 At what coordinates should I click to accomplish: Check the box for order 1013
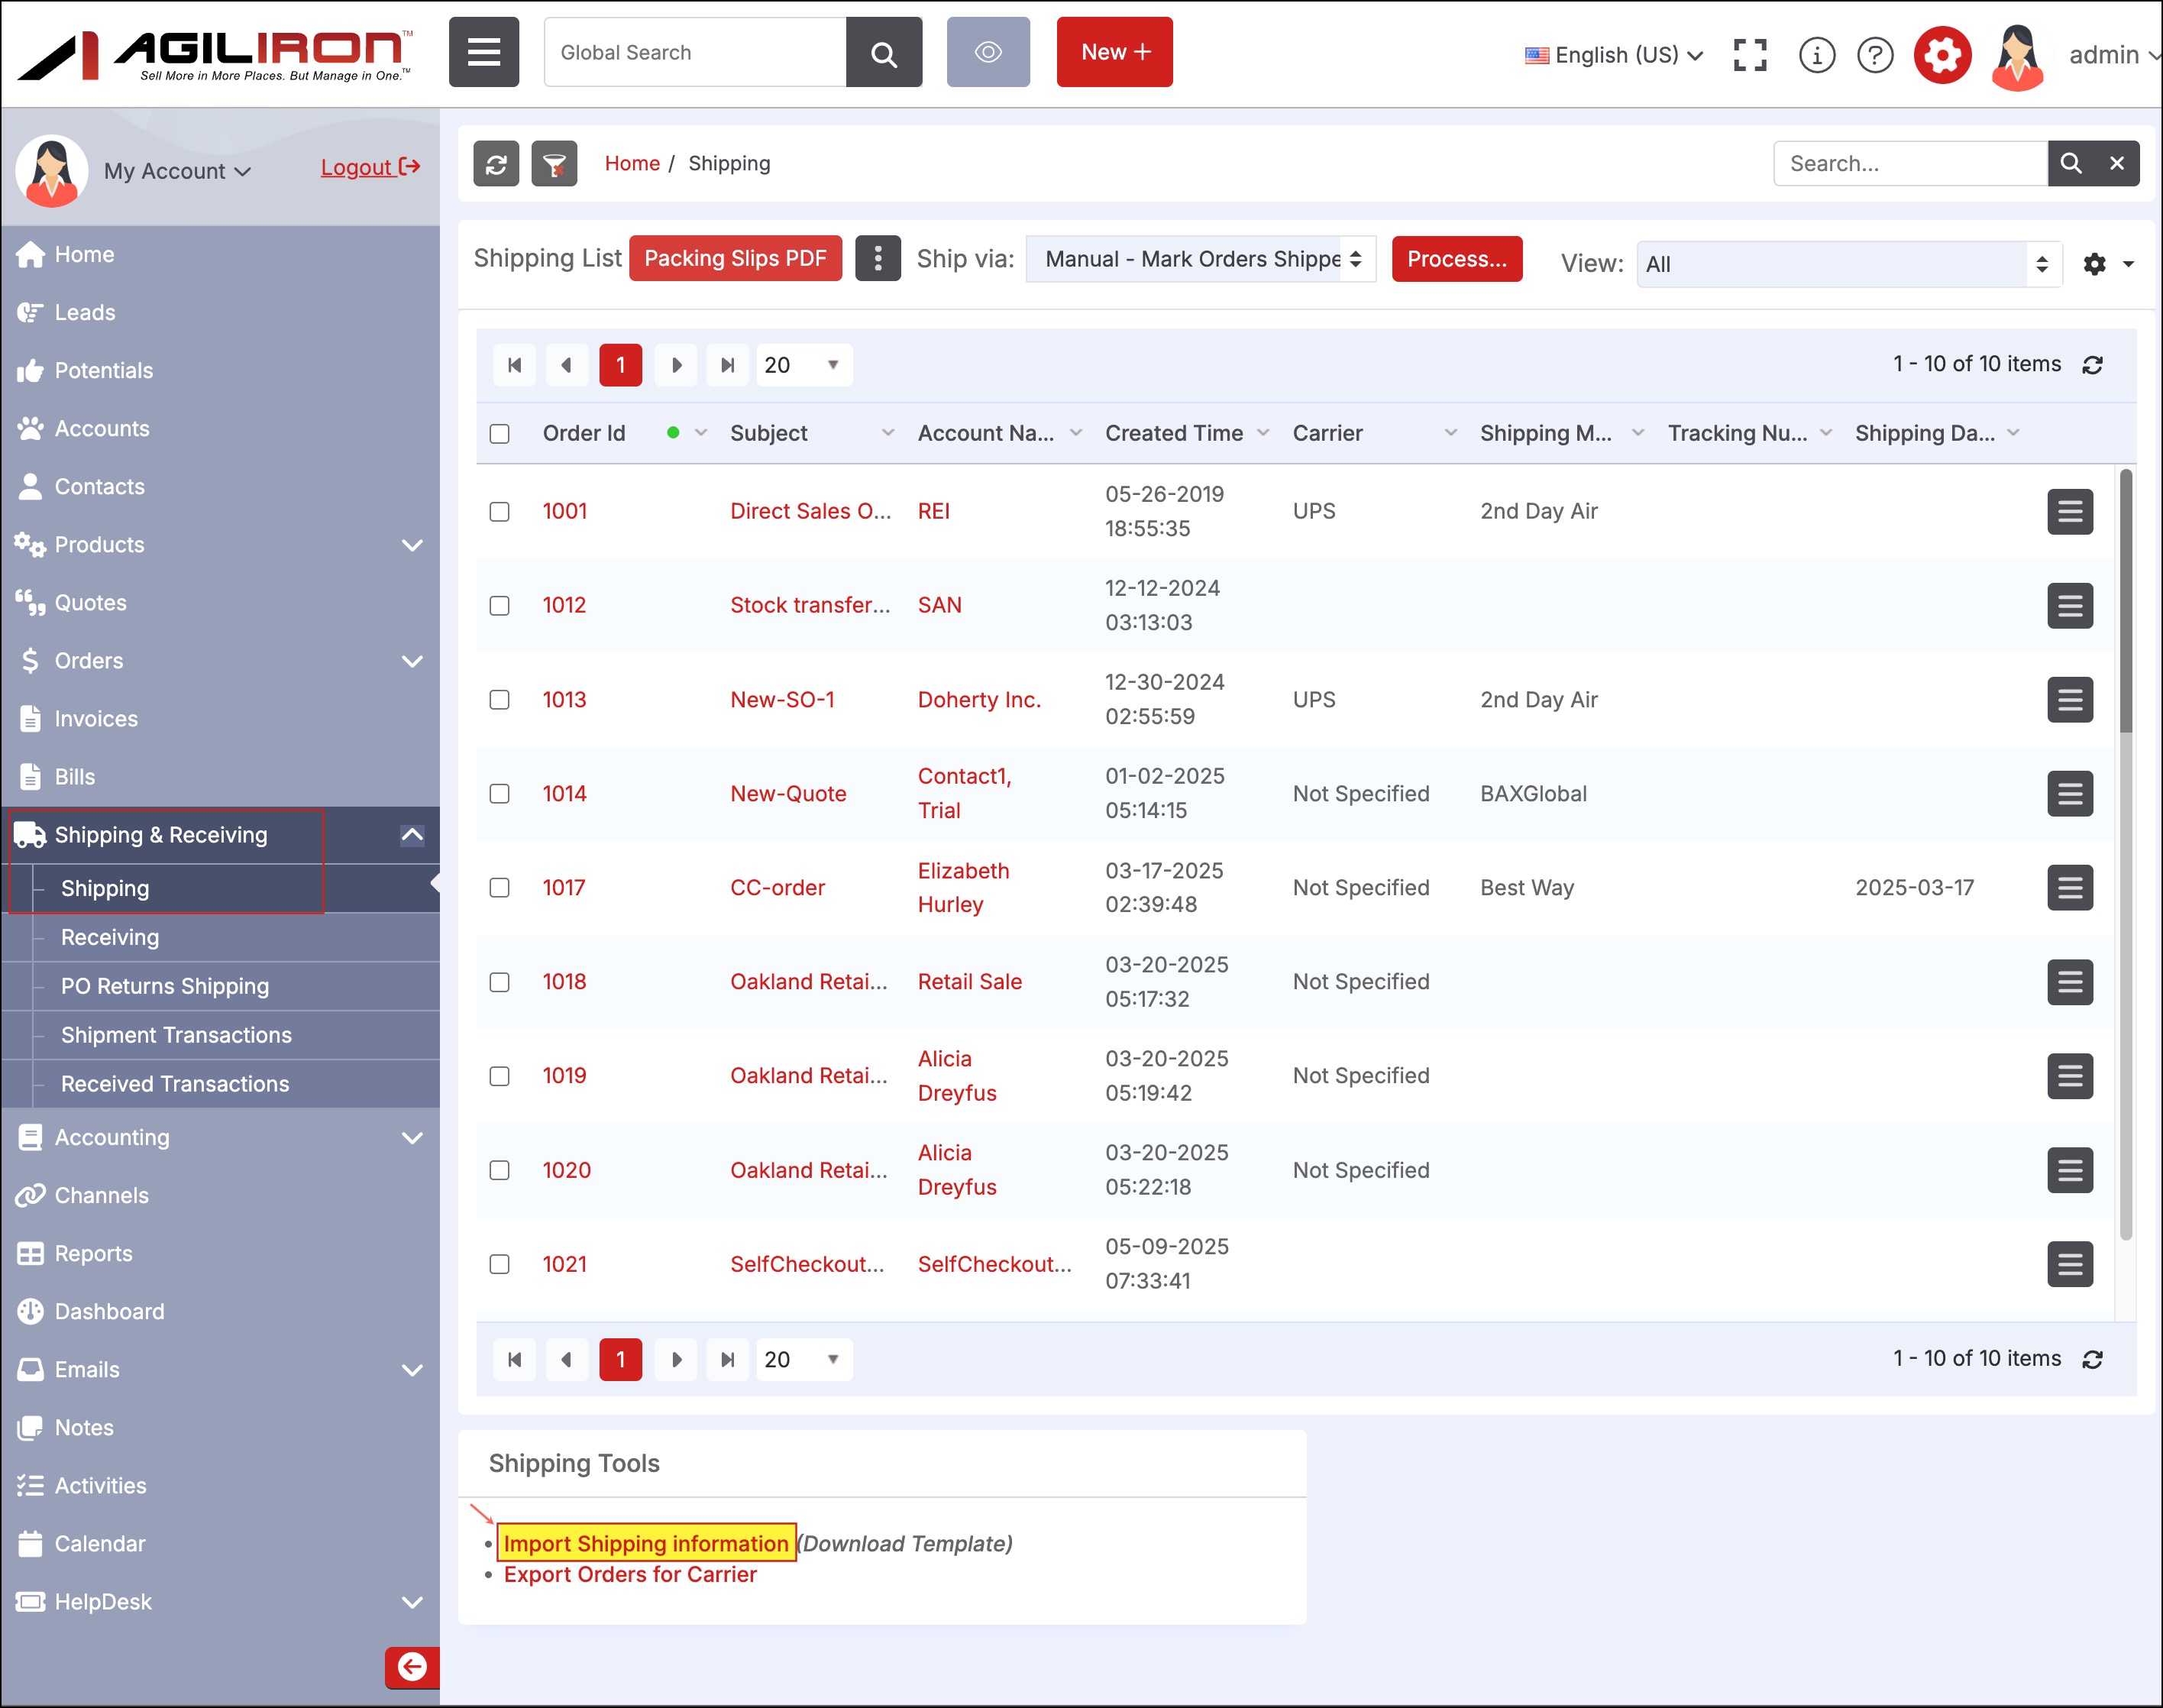click(499, 700)
